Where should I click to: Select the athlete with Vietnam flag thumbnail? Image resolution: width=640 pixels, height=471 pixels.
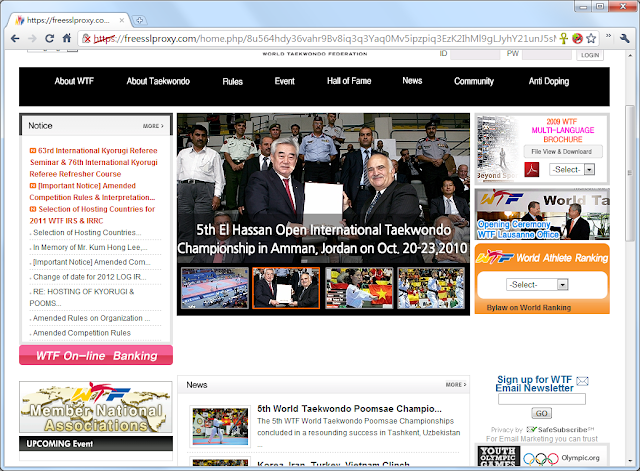click(359, 288)
